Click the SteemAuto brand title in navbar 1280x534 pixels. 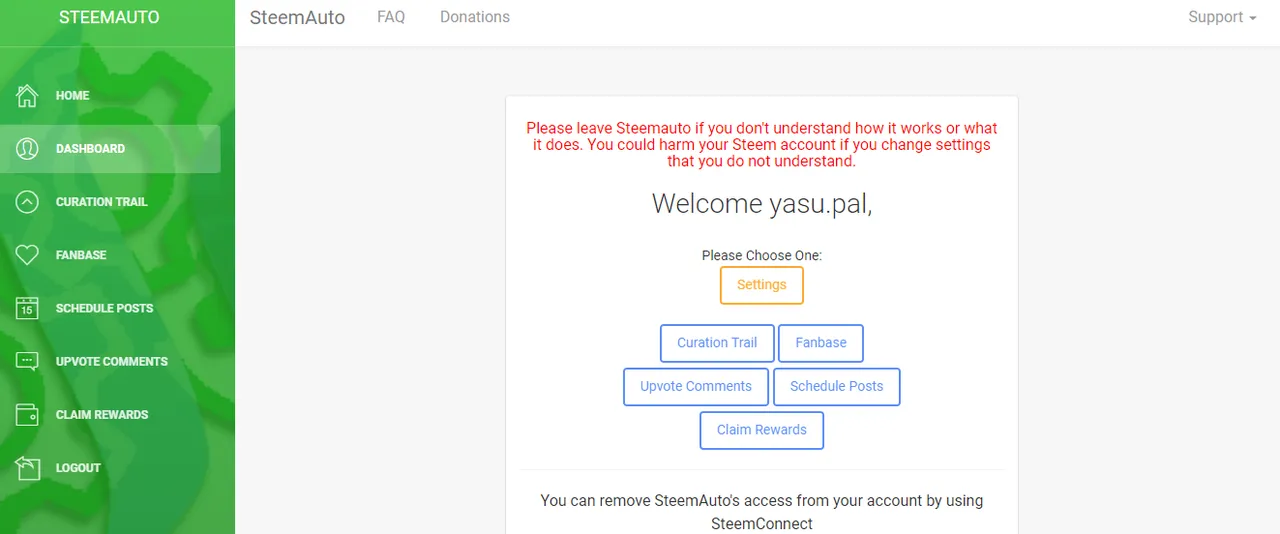[297, 18]
